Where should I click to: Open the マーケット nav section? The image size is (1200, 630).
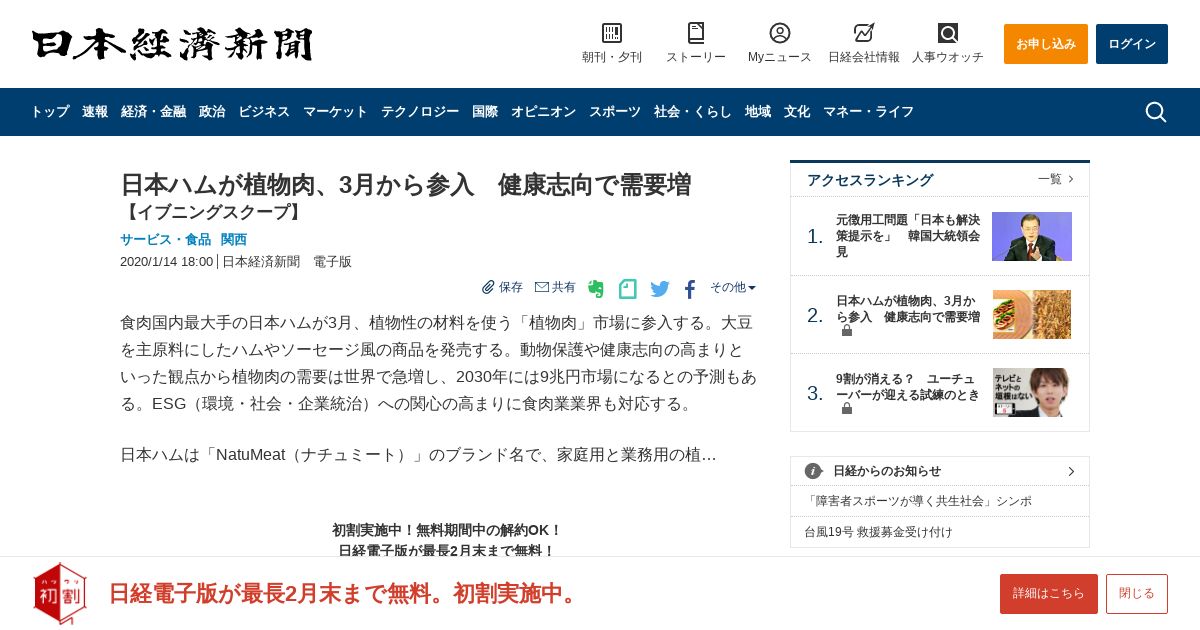pyautogui.click(x=335, y=112)
